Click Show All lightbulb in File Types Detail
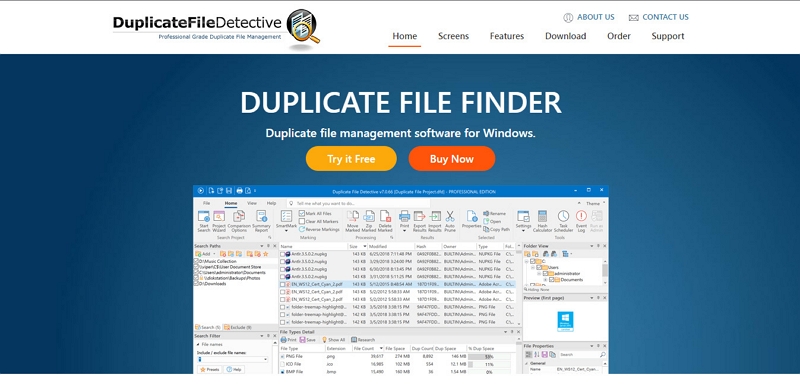Viewport: 800px width, 384px height. (334, 340)
